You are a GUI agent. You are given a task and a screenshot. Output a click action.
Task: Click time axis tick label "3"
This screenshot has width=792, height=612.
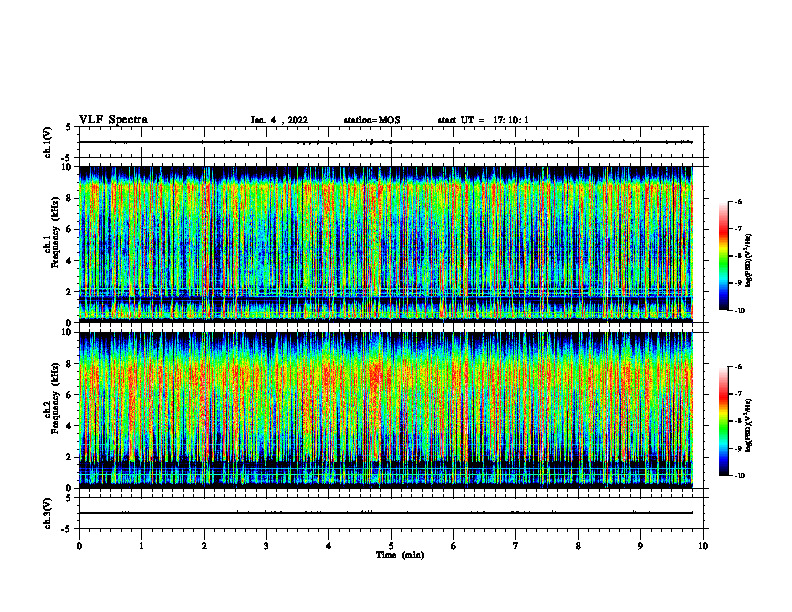(x=267, y=546)
